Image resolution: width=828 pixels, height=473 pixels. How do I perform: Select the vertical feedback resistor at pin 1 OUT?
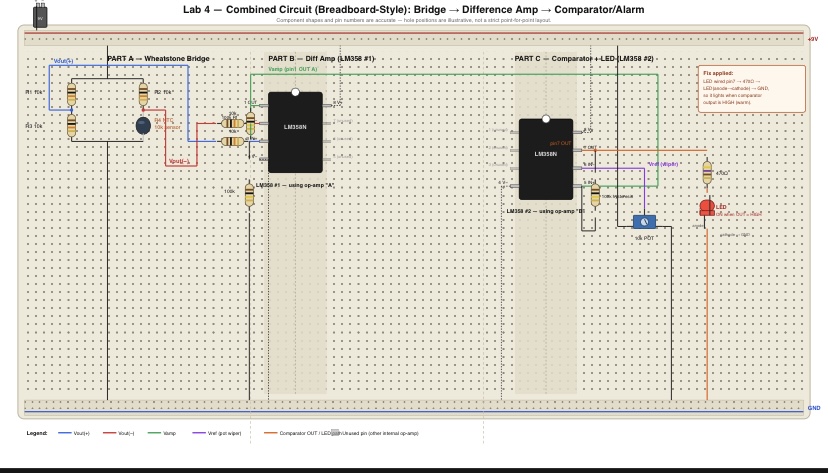tap(250, 124)
